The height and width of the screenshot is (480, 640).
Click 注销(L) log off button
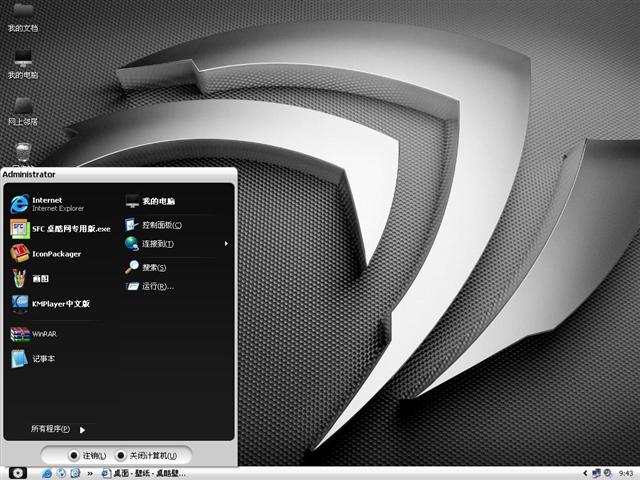click(x=88, y=455)
